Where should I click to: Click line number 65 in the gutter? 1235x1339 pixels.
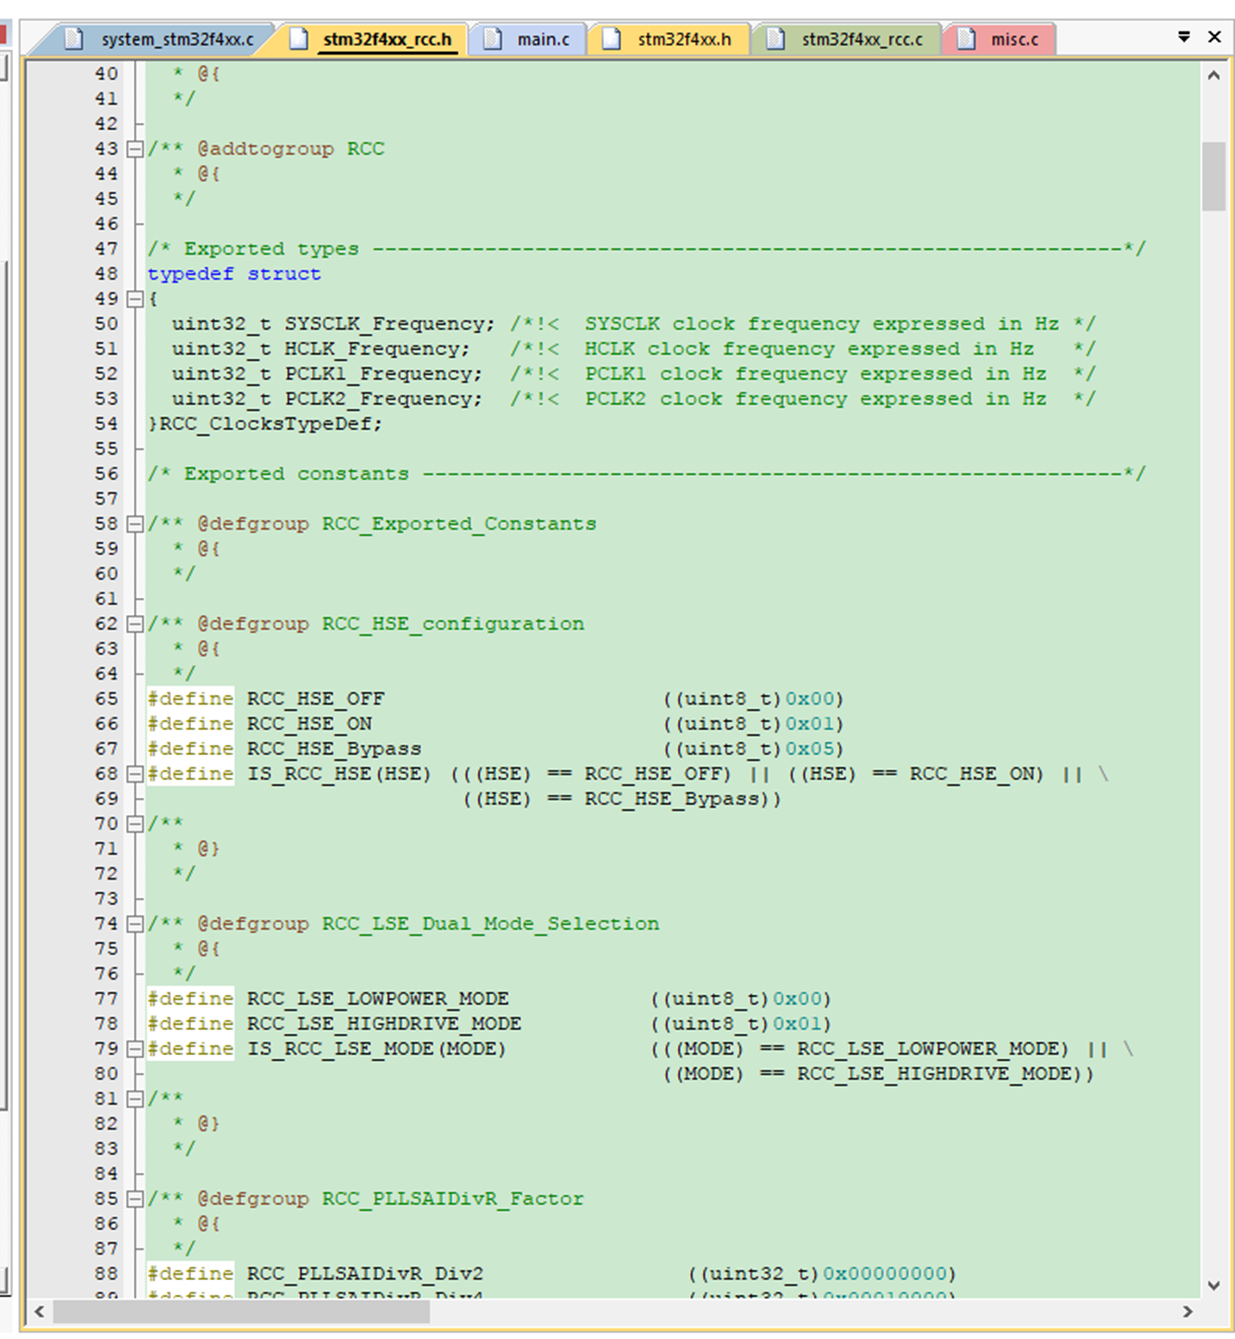click(106, 699)
